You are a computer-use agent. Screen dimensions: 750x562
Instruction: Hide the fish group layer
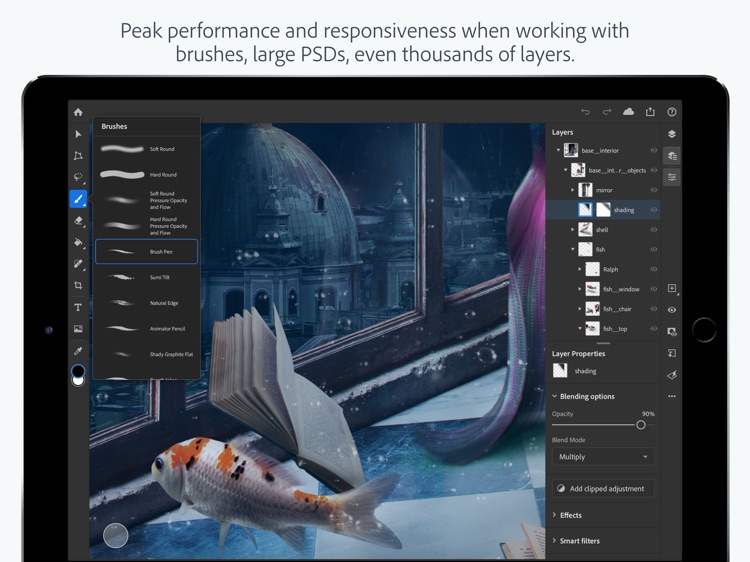point(653,249)
